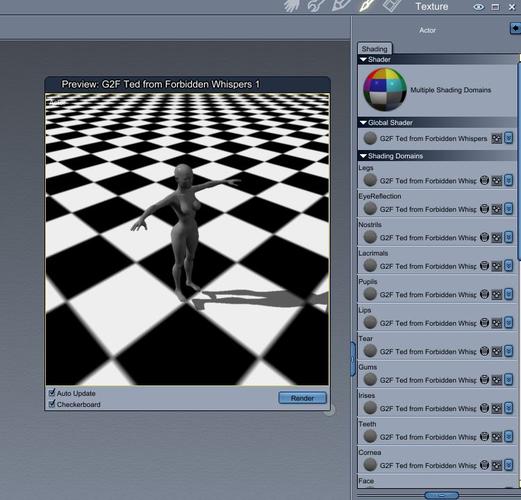Screen dimensions: 521x500
Task: Delete the Lacrimals domain with trash icon
Action: (x=484, y=266)
